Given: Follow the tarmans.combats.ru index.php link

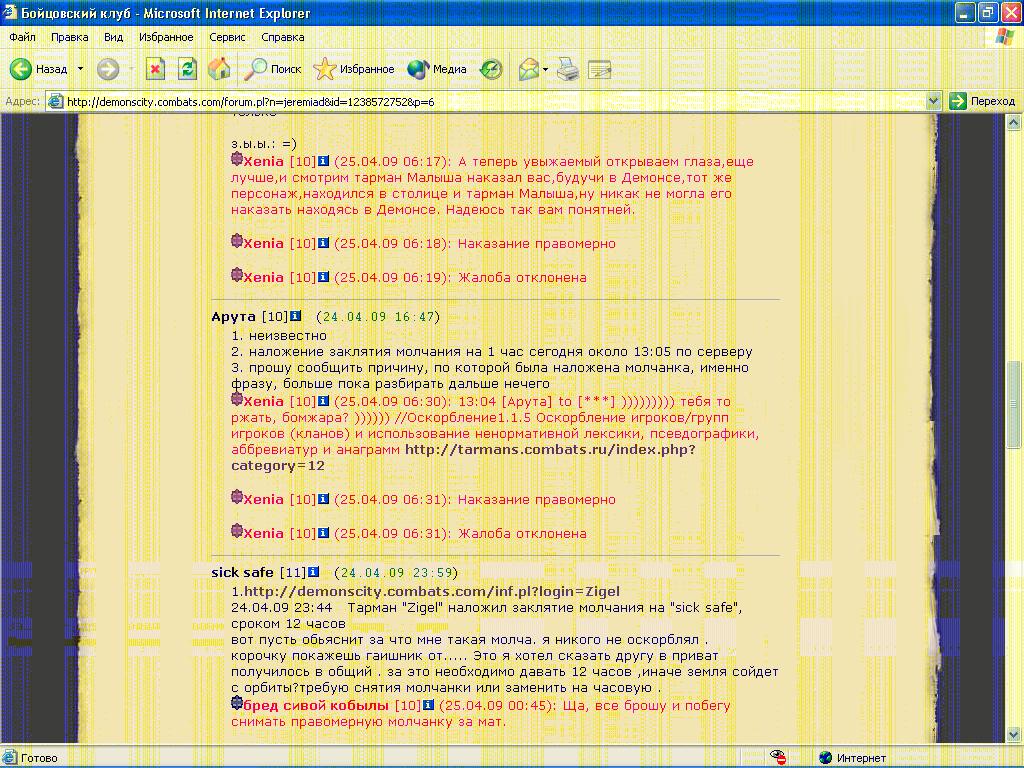Looking at the screenshot, I should 549,450.
